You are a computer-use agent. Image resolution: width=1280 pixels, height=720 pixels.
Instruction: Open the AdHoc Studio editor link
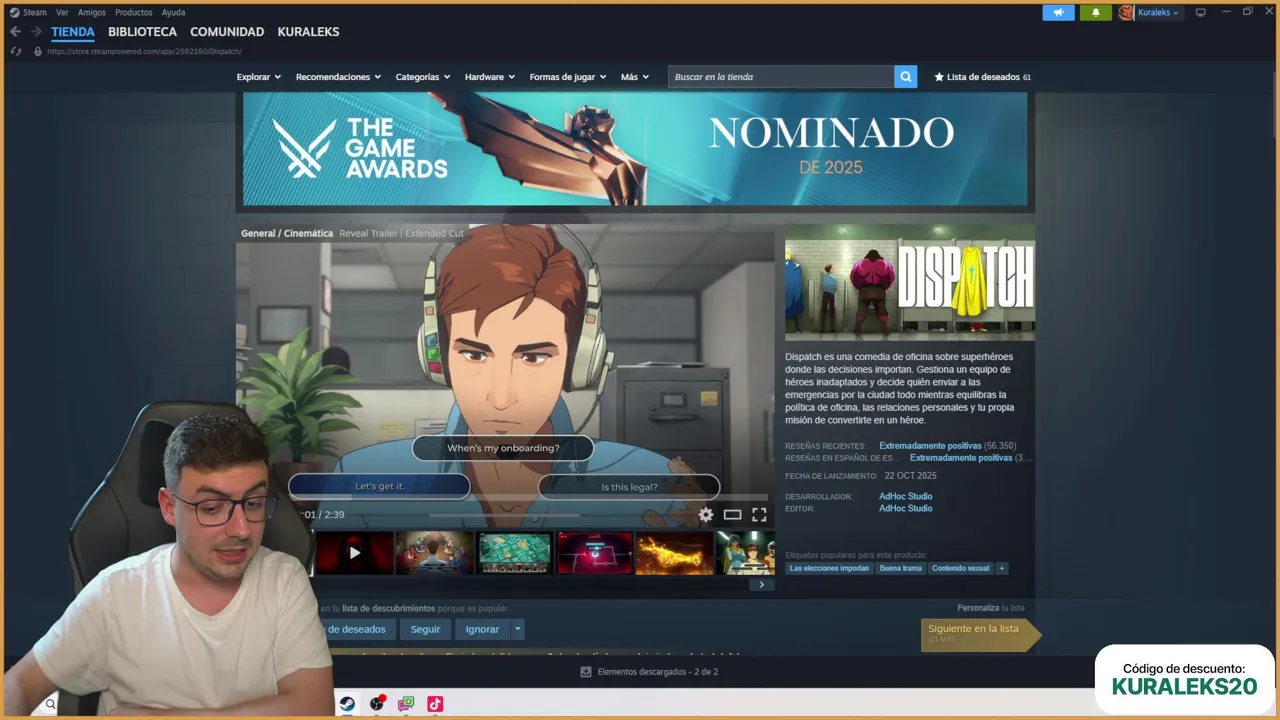[x=906, y=508]
